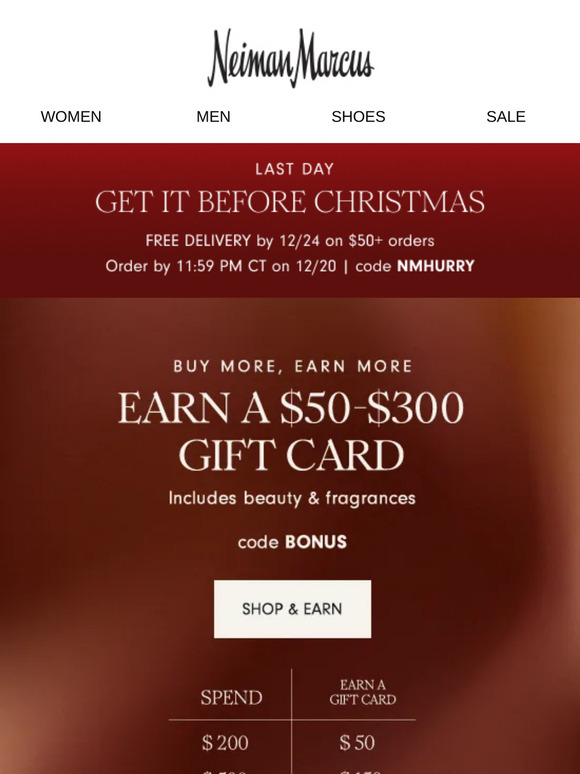This screenshot has width=580, height=774.
Task: Click the LAST DAY banner text
Action: [295, 169]
